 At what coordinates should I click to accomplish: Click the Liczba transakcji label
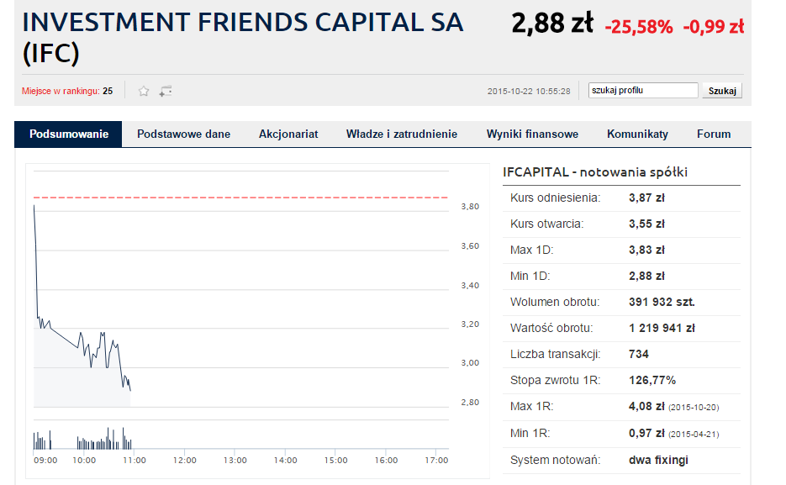(x=555, y=354)
